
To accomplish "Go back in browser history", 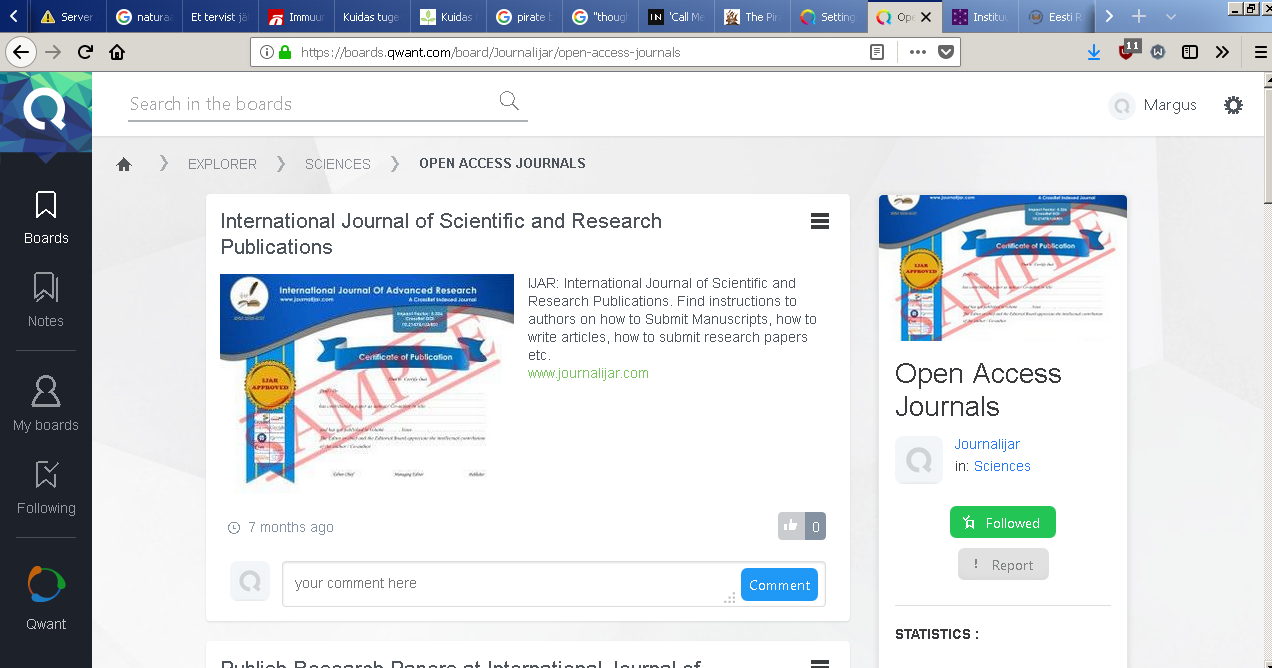I will (x=21, y=52).
